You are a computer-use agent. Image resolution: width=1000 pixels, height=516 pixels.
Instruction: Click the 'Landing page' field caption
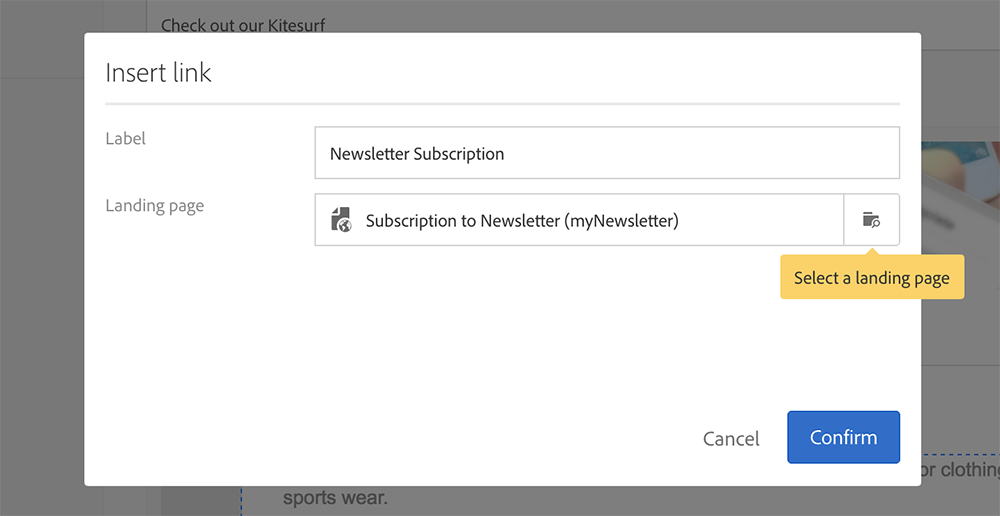tap(154, 206)
